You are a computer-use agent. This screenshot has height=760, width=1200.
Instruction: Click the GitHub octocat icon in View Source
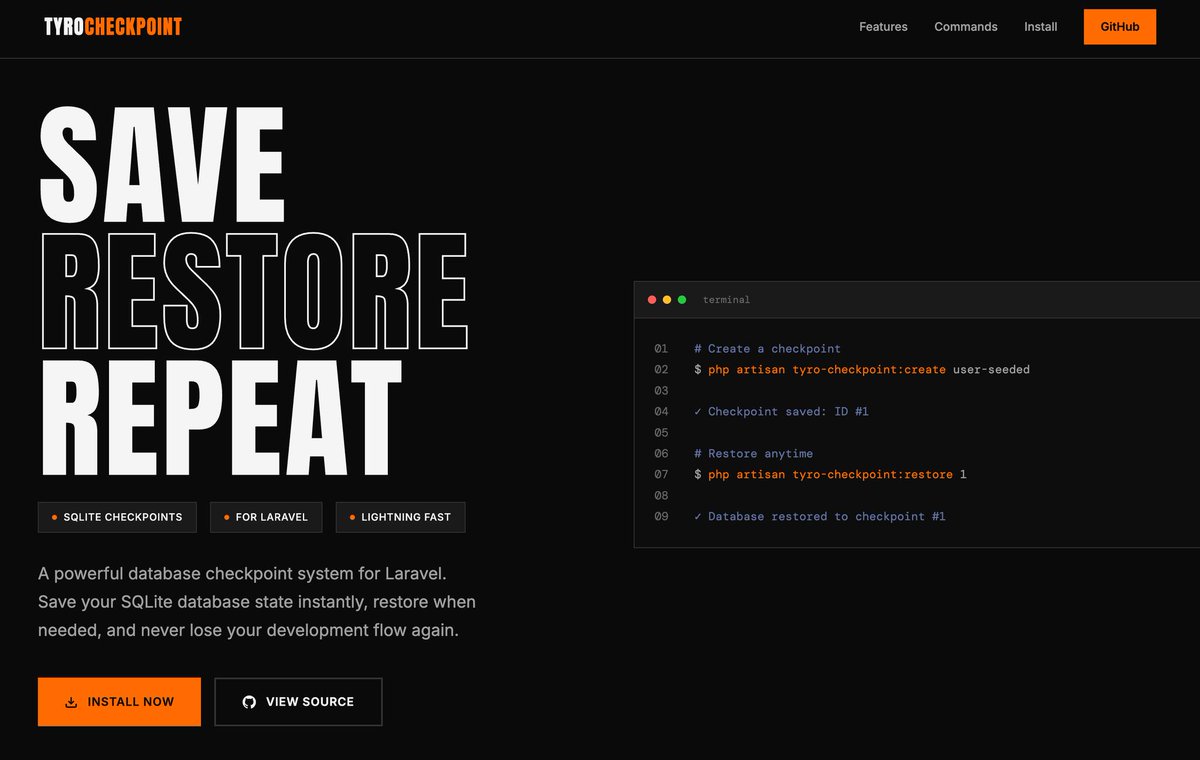click(x=249, y=702)
